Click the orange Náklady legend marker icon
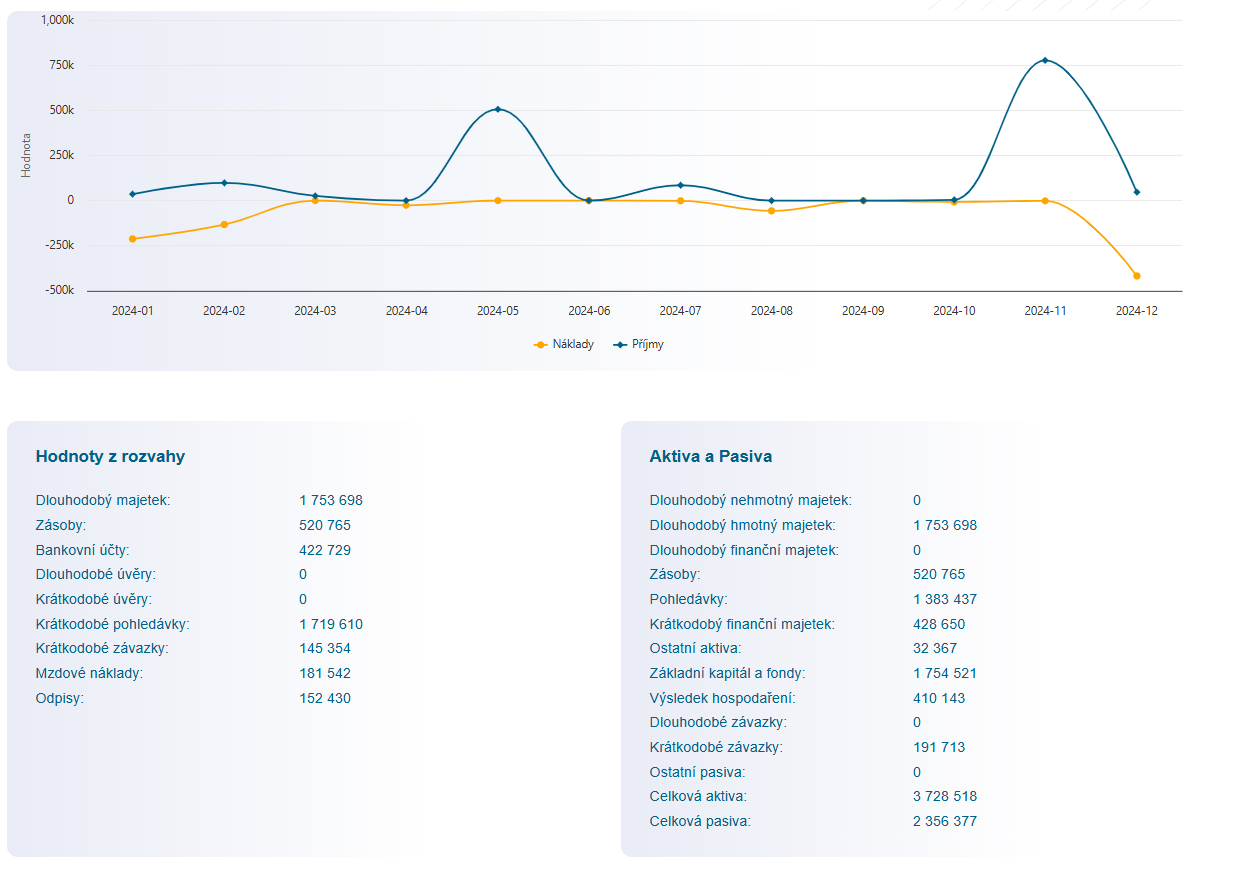Image resolution: width=1238 pixels, height=871 pixels. 541,344
